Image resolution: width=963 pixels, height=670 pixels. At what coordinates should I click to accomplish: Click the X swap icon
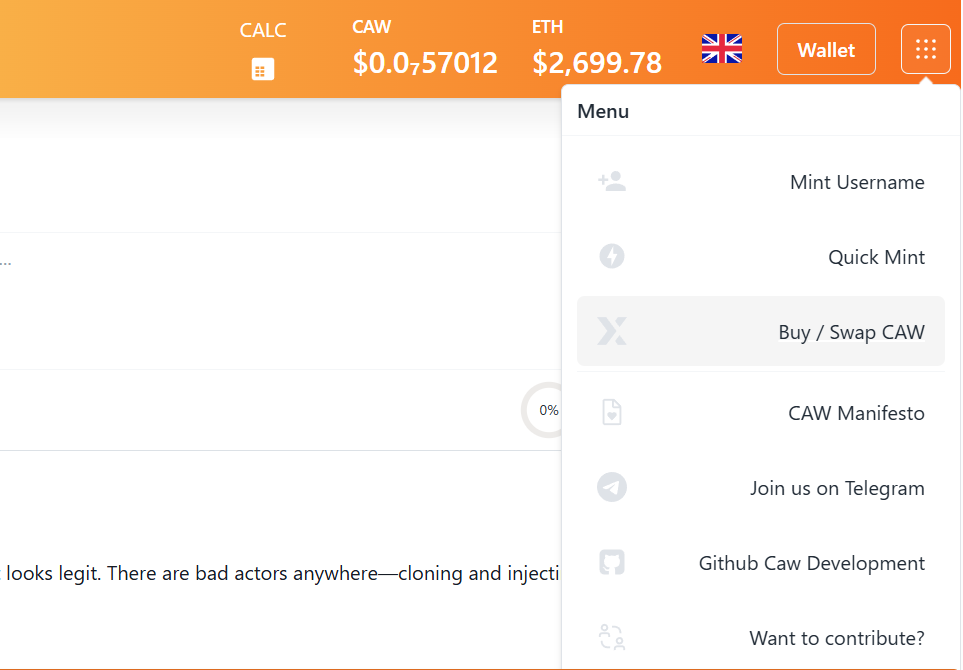(x=612, y=331)
